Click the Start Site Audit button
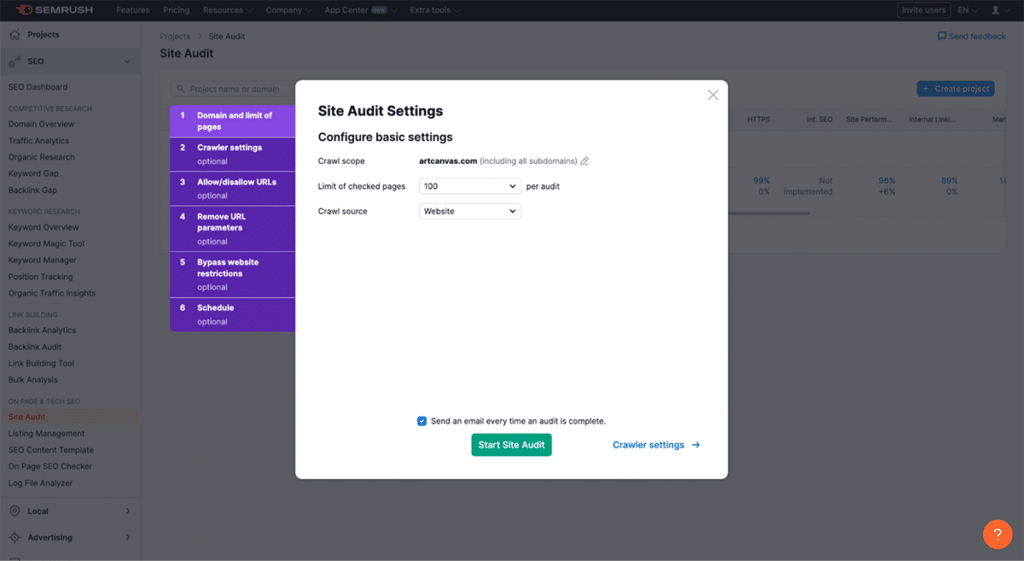The height and width of the screenshot is (561, 1024). (511, 445)
